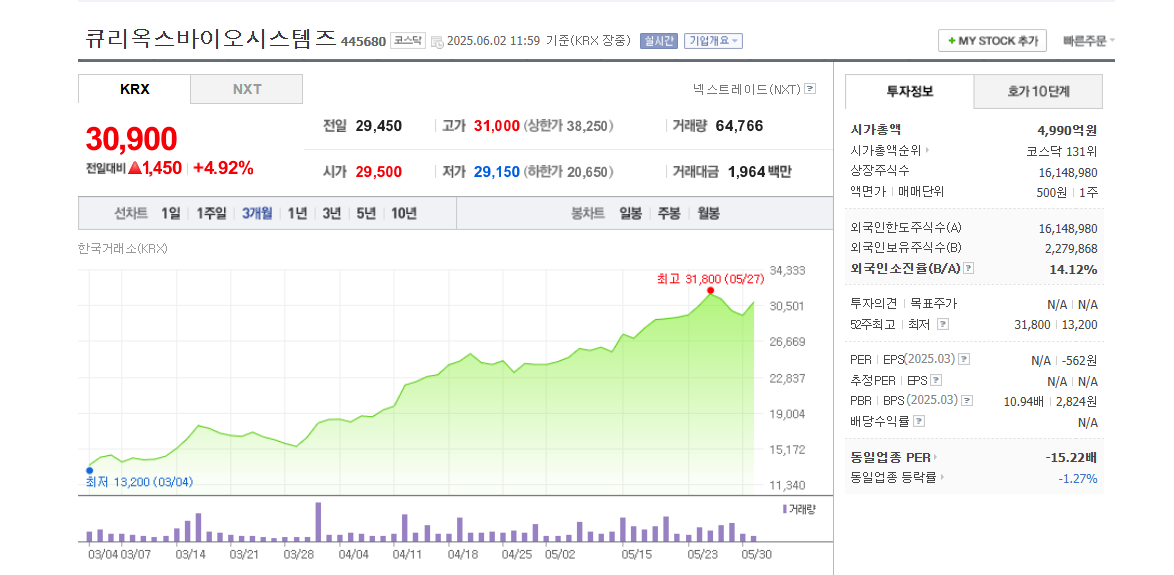Screen dimensions: 1174x575
Task: Select the 3년 line chart period
Action: [332, 213]
